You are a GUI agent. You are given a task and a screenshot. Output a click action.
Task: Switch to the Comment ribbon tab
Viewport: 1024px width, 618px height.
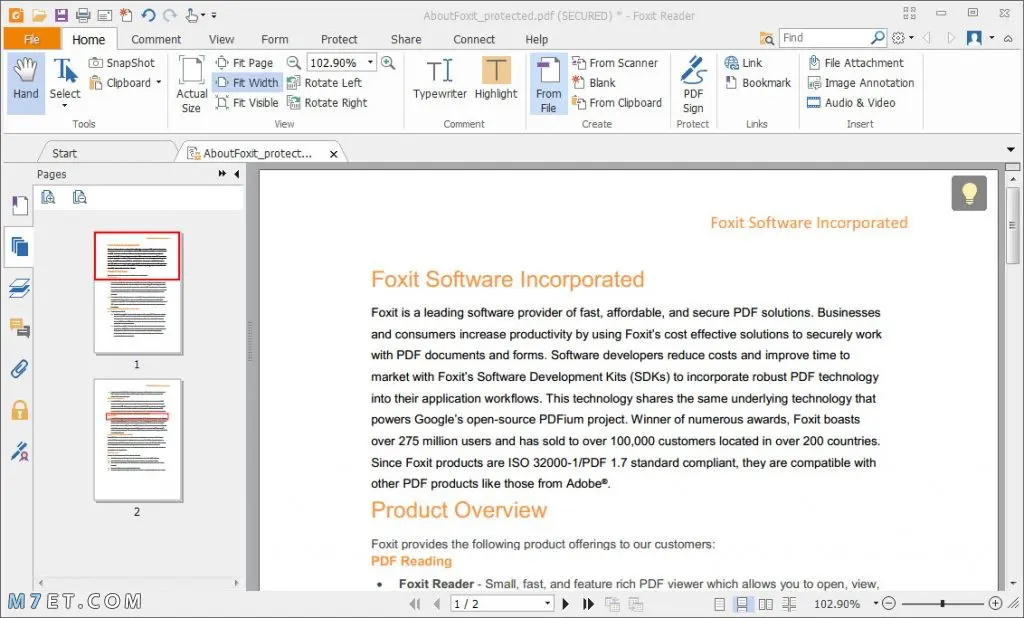coord(155,39)
